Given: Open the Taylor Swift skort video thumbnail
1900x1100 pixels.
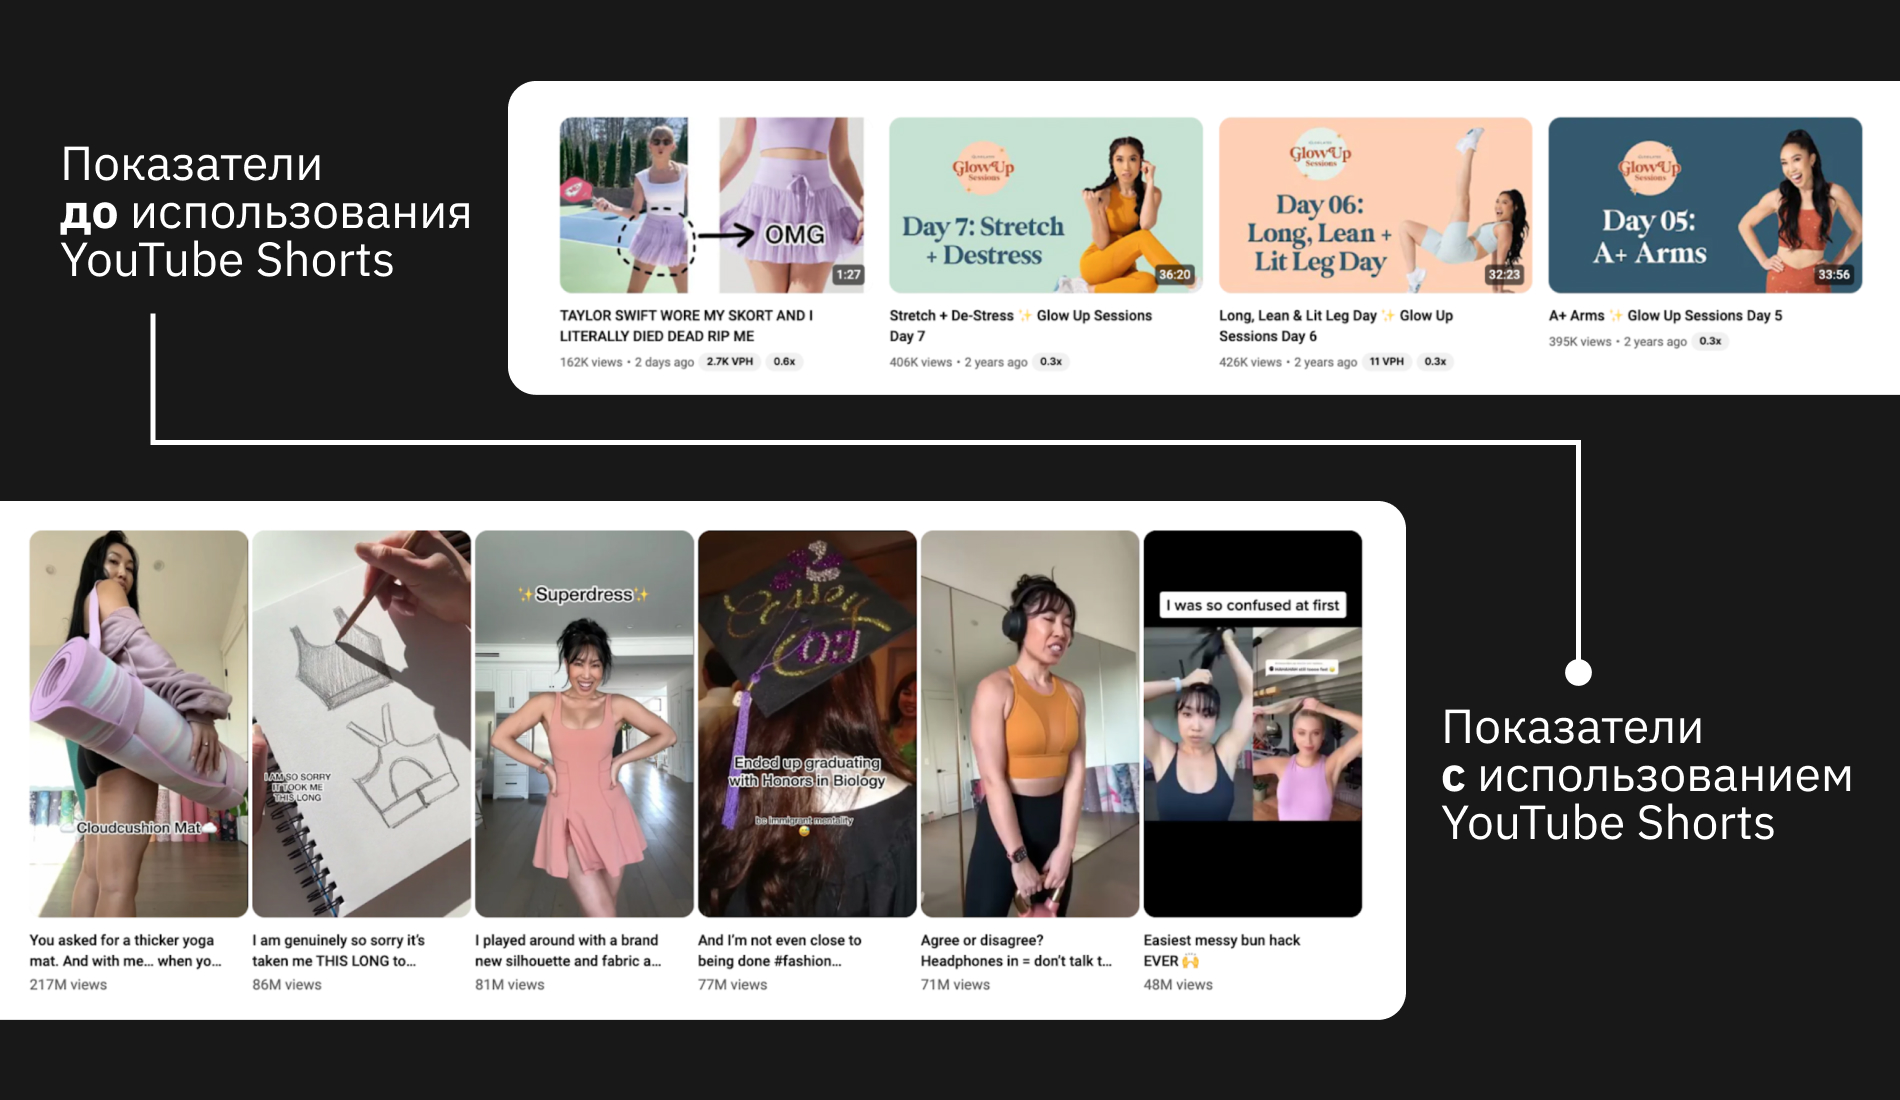Looking at the screenshot, I should [x=711, y=205].
